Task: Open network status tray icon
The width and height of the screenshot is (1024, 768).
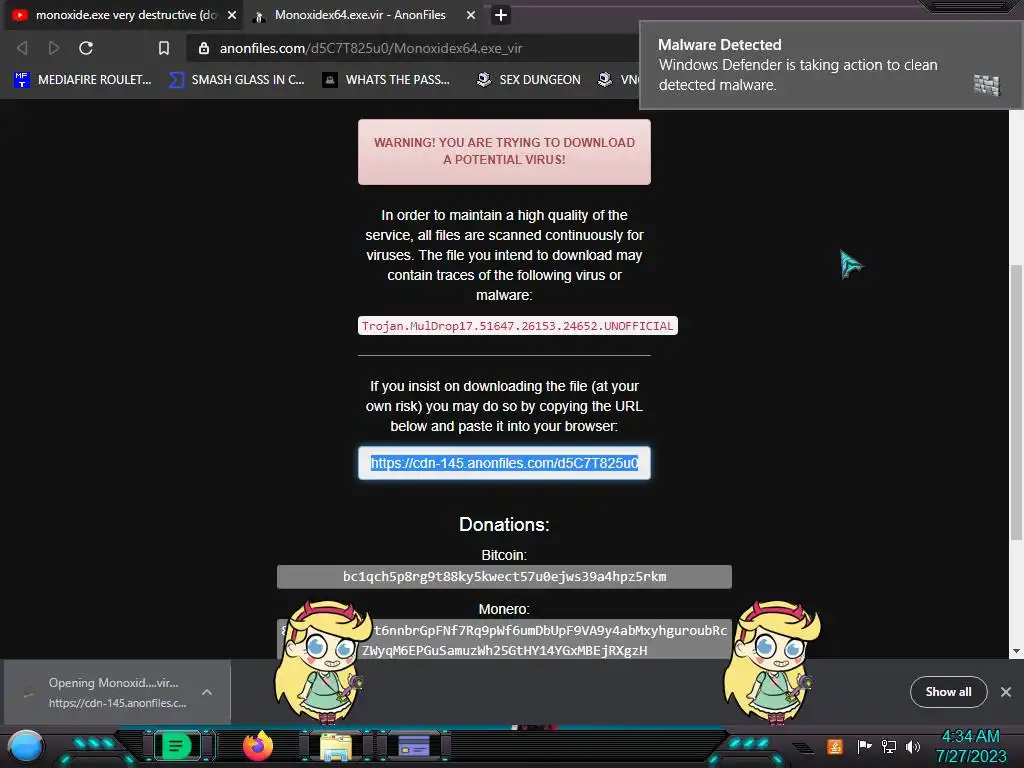Action: pyautogui.click(x=889, y=746)
